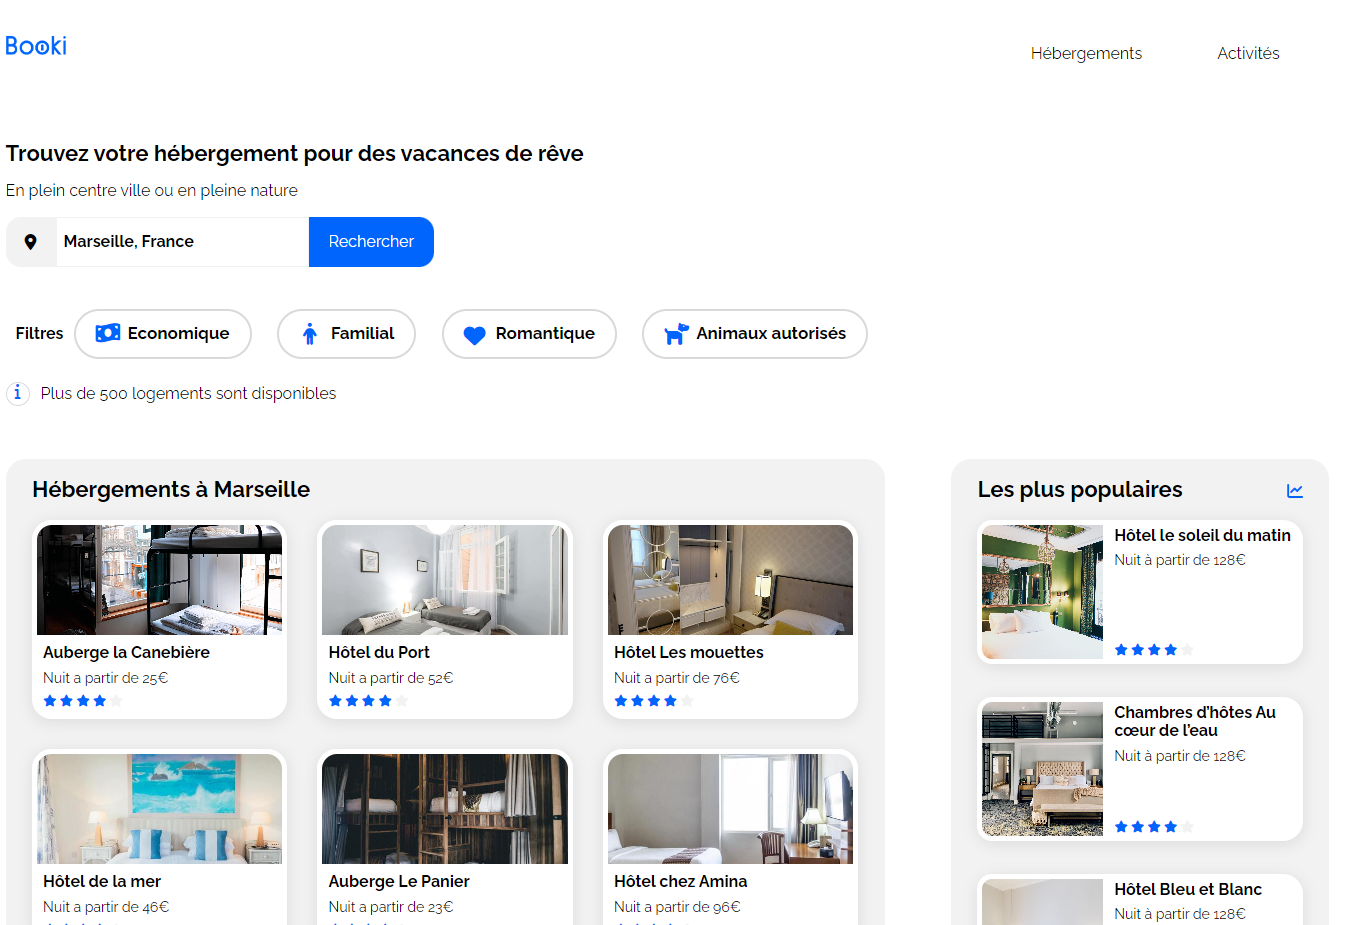Click the info icon beside availability text
Viewport: 1362px width, 925px height.
18,393
